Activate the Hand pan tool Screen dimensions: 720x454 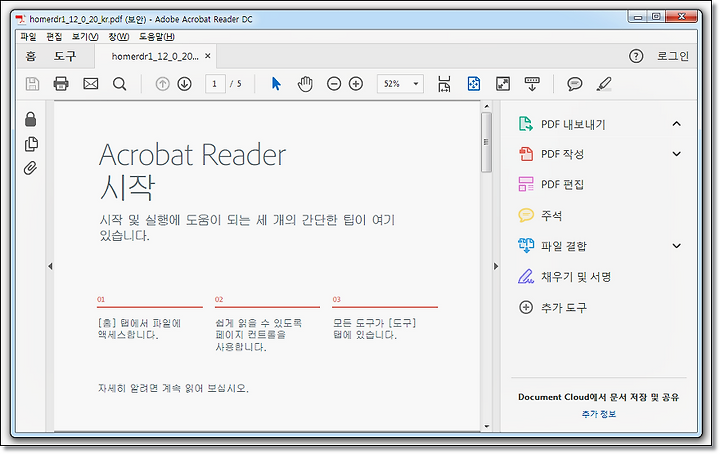click(305, 84)
